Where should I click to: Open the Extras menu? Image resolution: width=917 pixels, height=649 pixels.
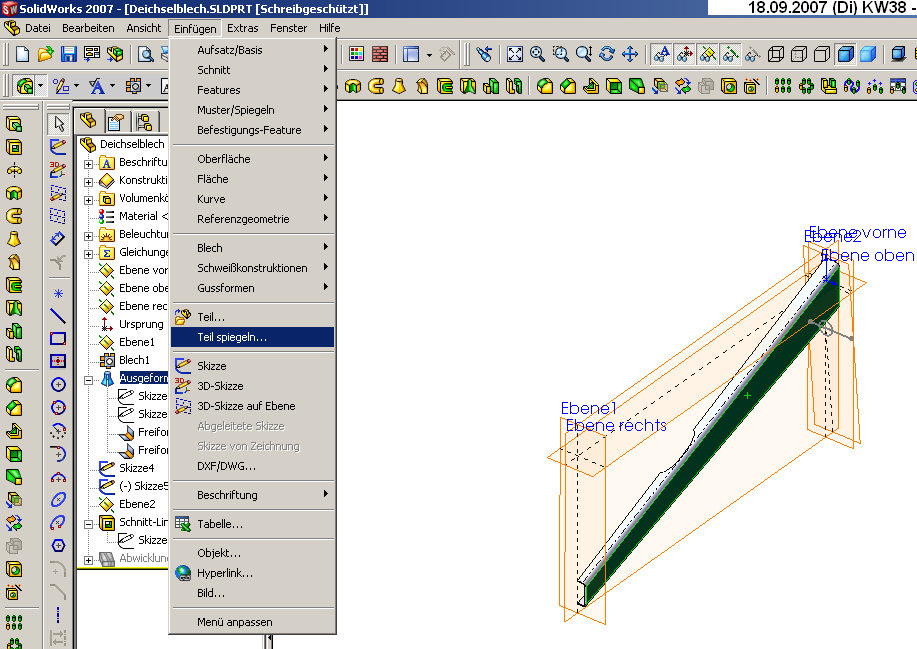pos(243,28)
